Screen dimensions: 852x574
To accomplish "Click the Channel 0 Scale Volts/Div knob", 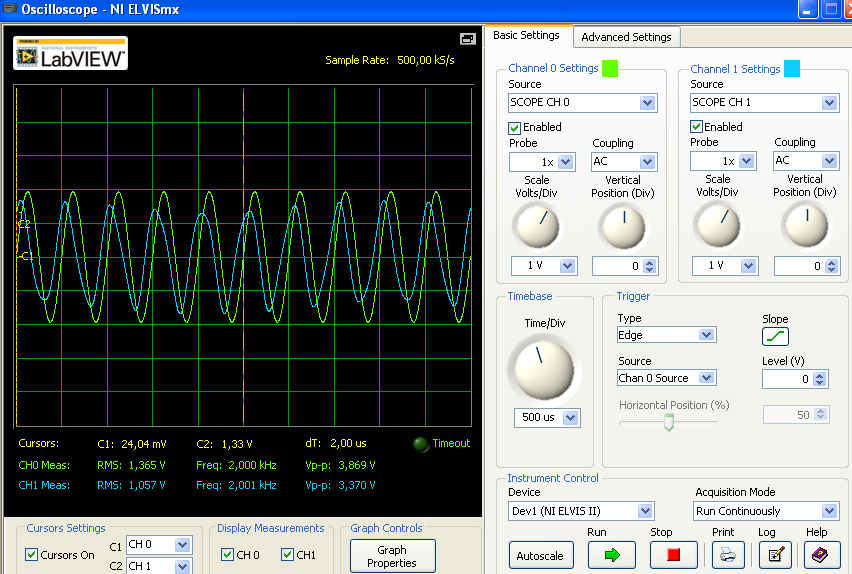I will [537, 226].
